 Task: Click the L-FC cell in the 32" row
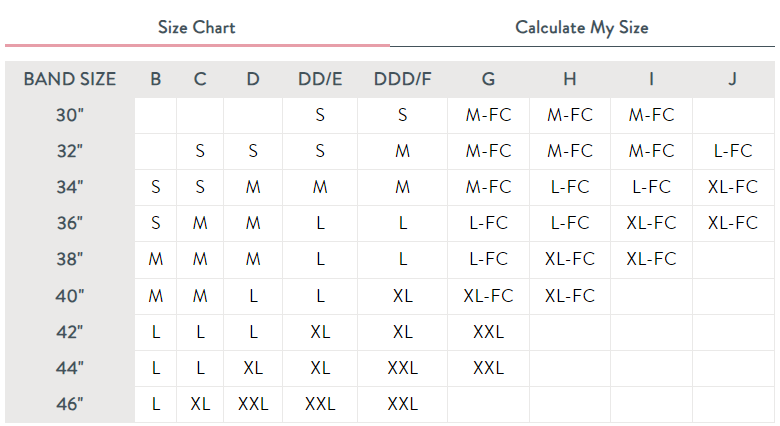[732, 151]
